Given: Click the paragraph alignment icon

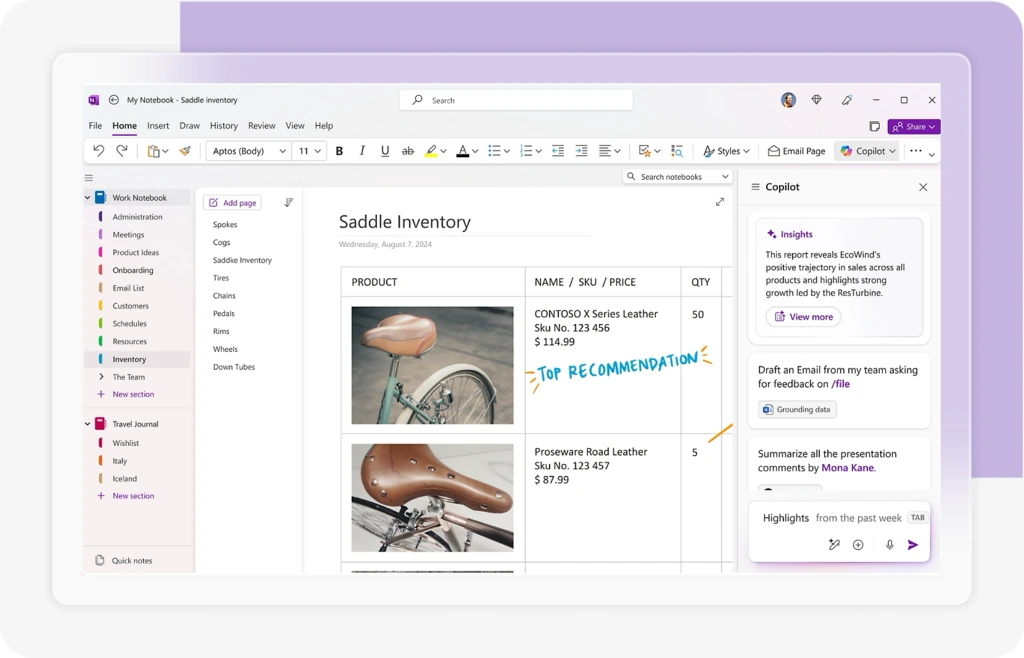Looking at the screenshot, I should [x=605, y=151].
